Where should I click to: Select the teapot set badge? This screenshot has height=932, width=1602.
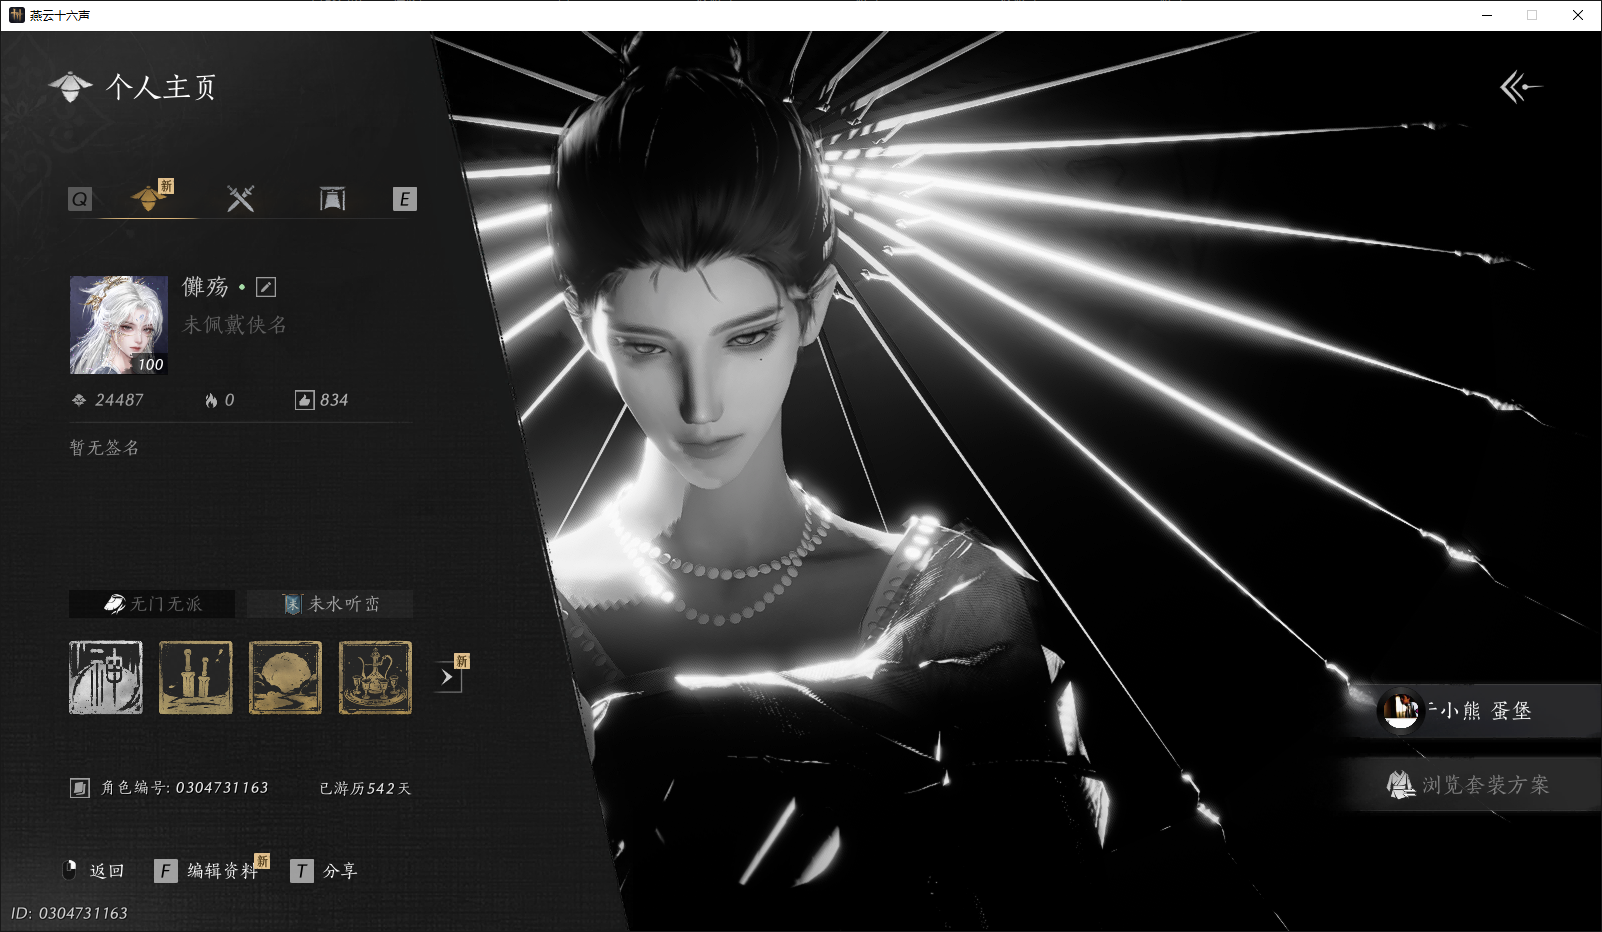pos(376,678)
